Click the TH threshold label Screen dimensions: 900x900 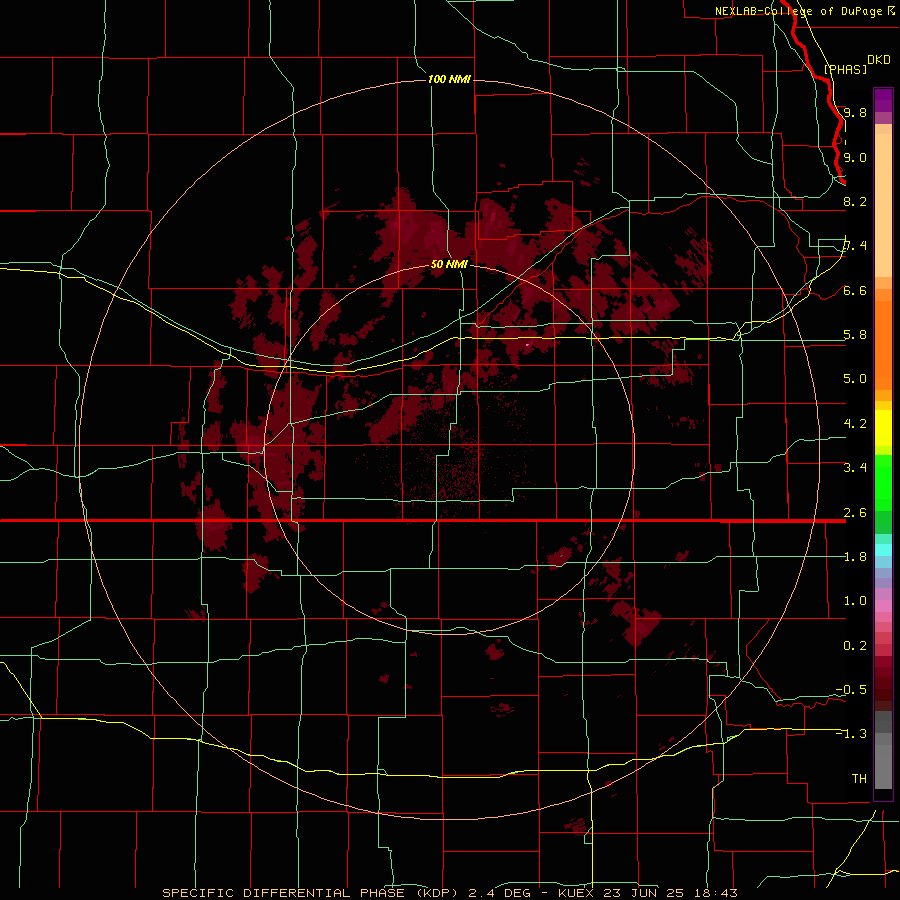(859, 778)
